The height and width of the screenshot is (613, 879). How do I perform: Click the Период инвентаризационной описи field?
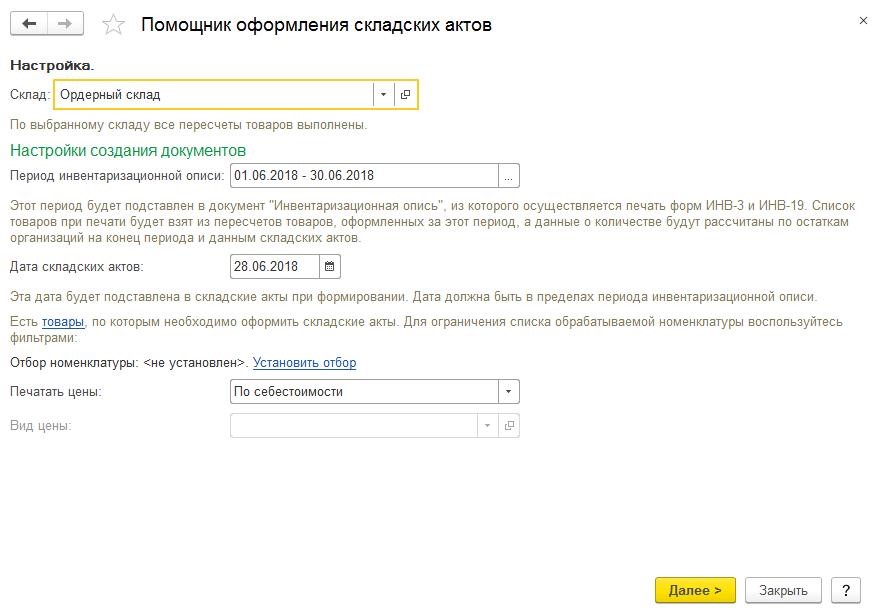pyautogui.click(x=364, y=176)
